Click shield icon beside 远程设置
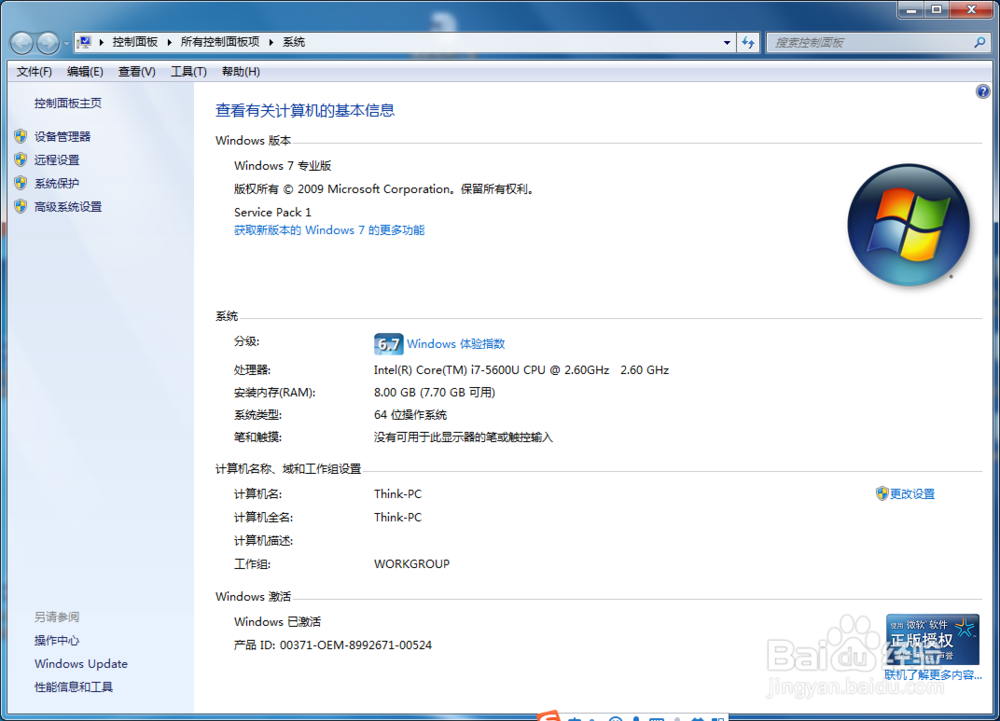The height and width of the screenshot is (721, 1000). 20,159
